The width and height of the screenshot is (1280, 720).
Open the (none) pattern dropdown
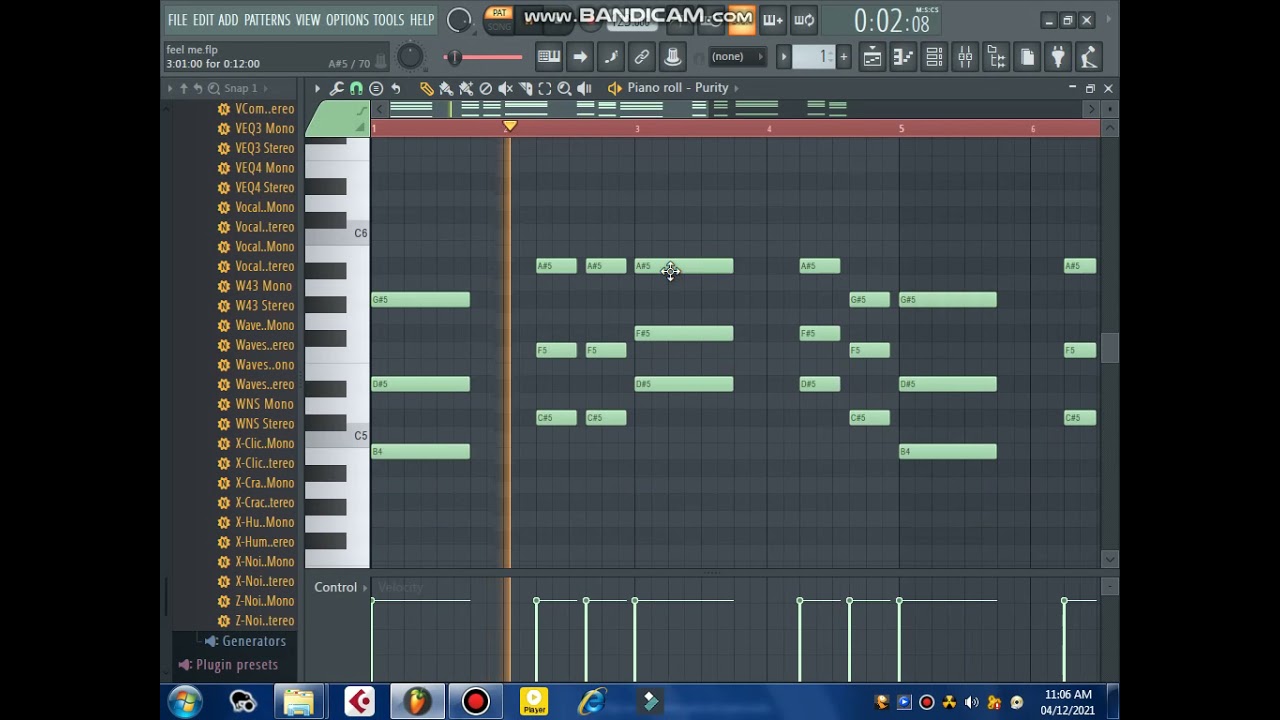(738, 57)
